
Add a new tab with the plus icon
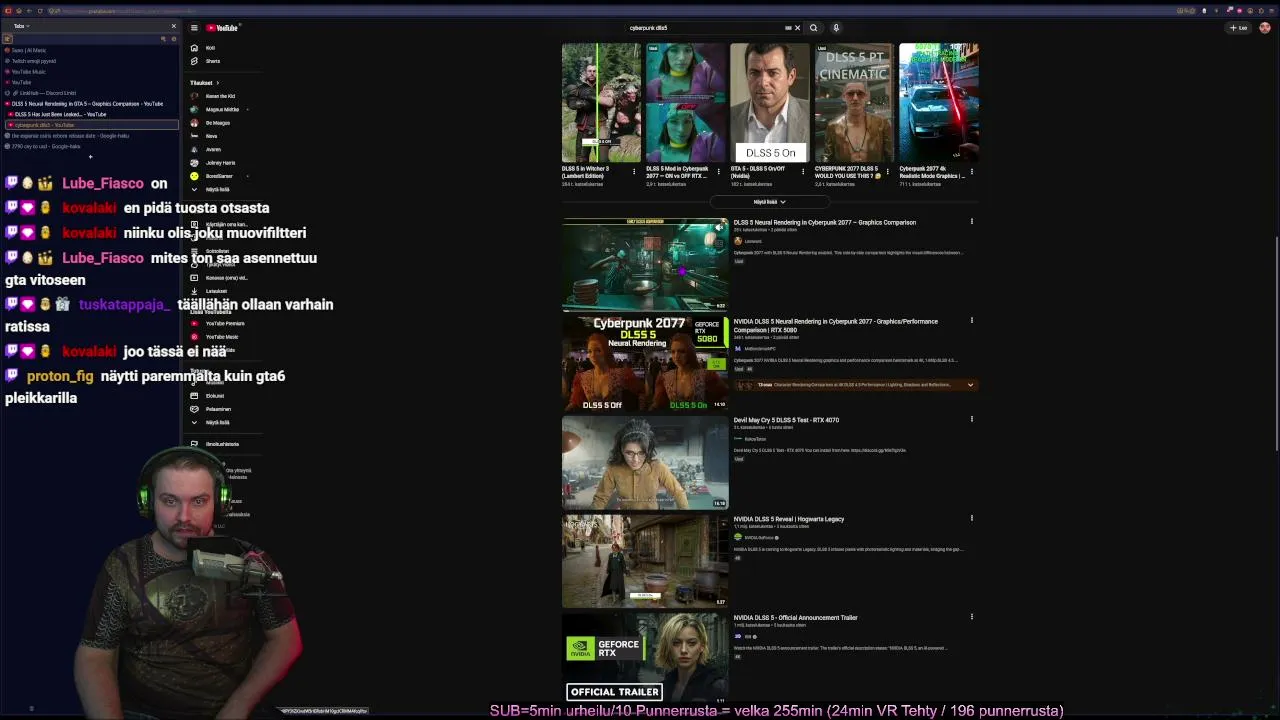[x=90, y=157]
